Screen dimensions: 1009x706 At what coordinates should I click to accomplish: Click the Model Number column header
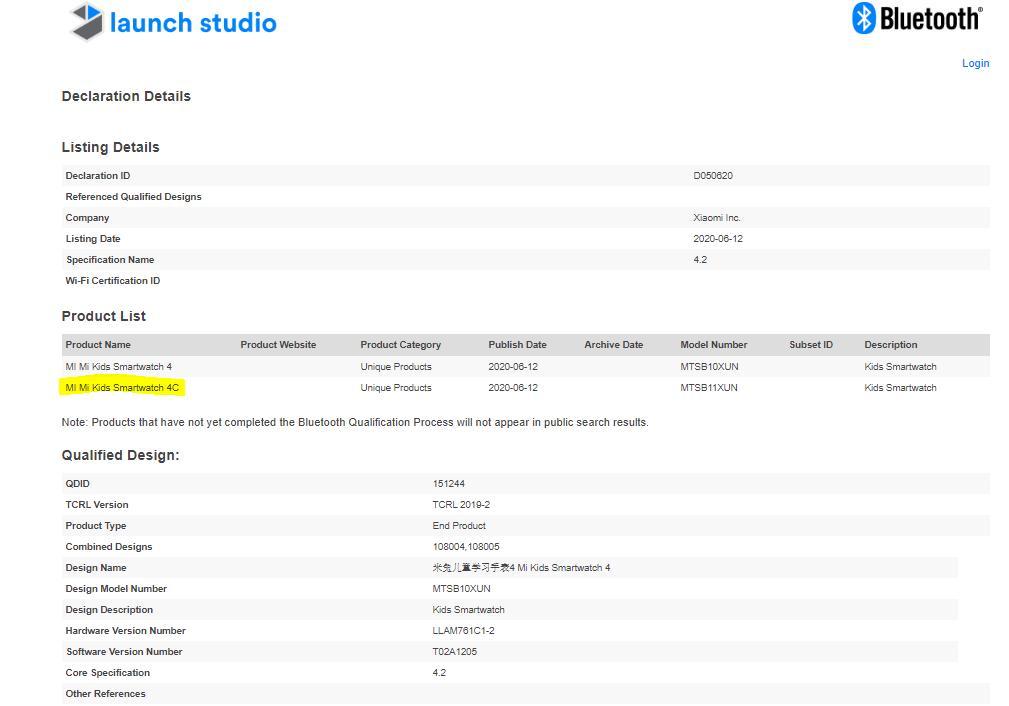coord(713,345)
